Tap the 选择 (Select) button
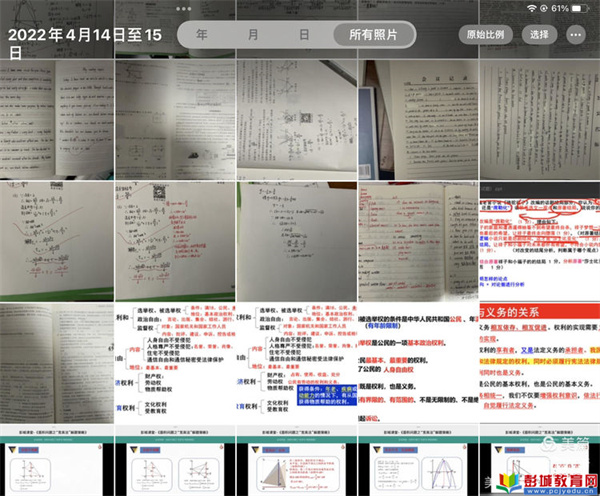 tap(539, 35)
